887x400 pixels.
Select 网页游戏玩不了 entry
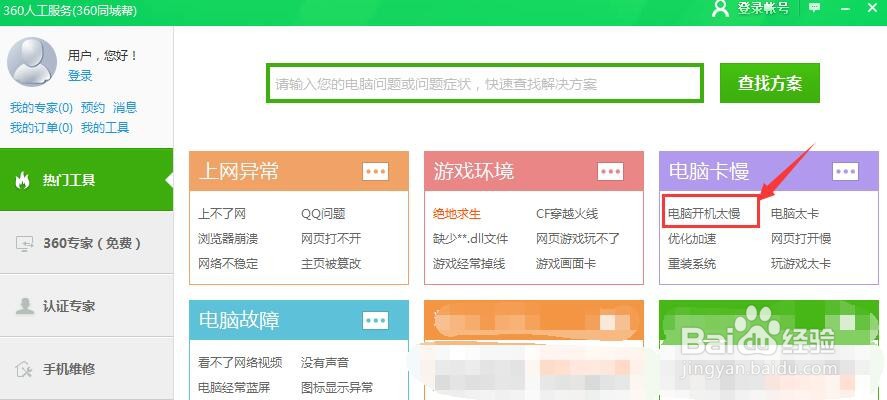click(x=578, y=239)
